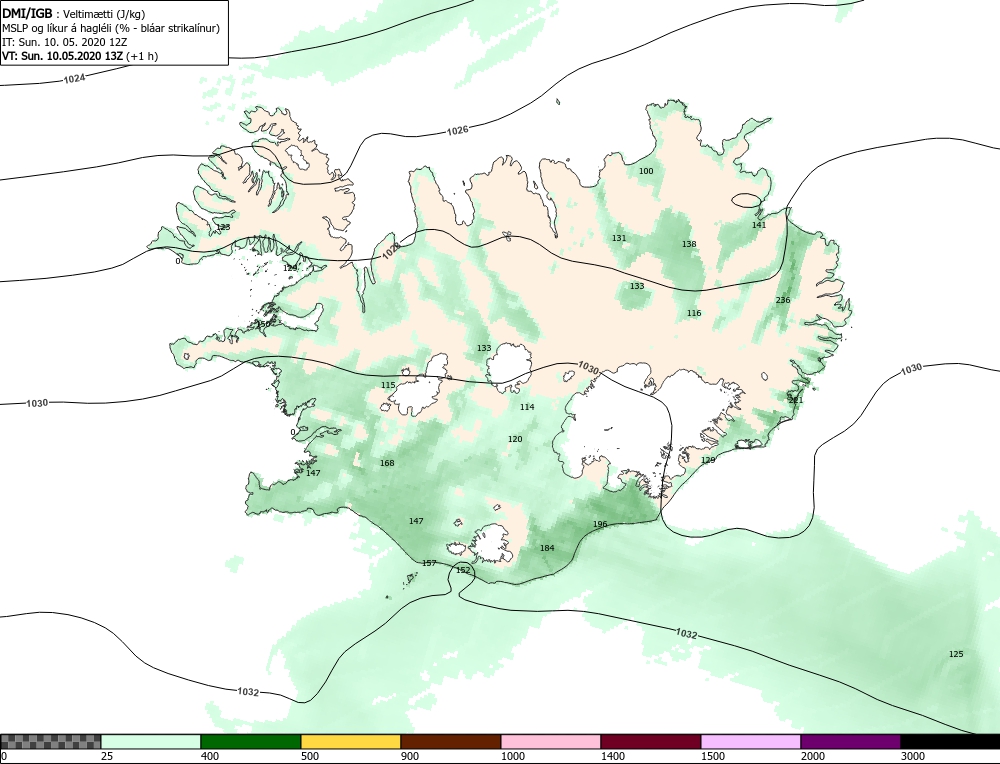Click the legend scale label '1500'
This screenshot has height=764, width=1000.
(713, 756)
